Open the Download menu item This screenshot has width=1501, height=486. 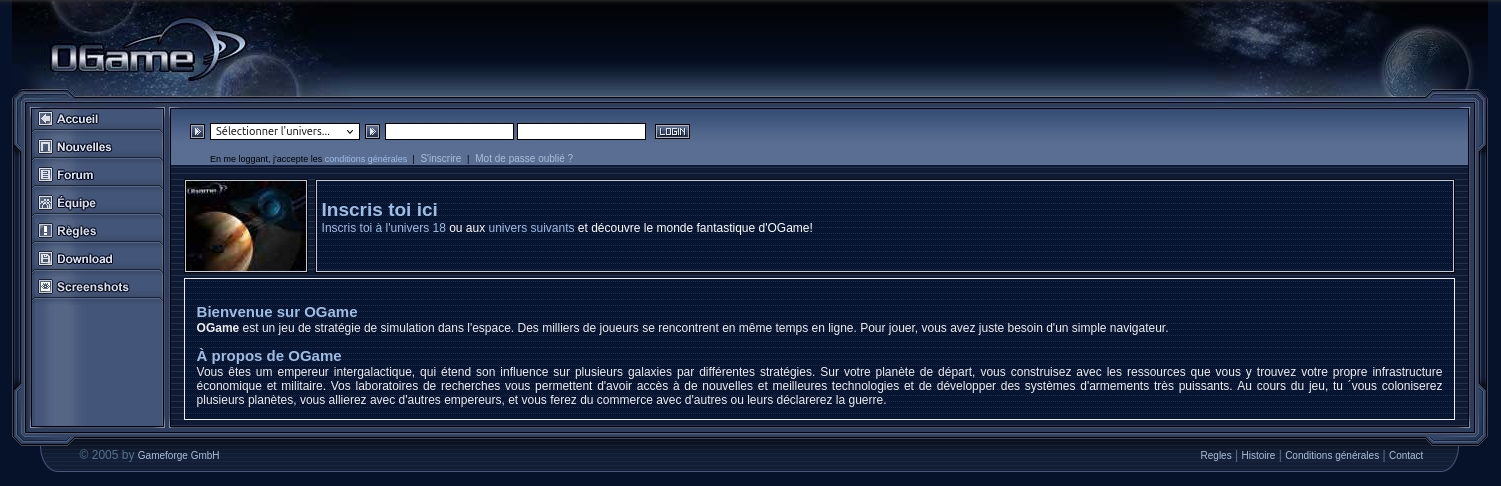[97, 259]
